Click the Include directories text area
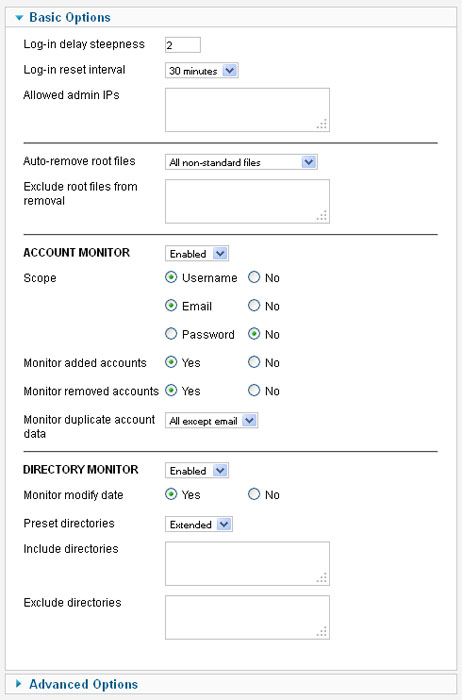This screenshot has height=700, width=462. [247, 563]
